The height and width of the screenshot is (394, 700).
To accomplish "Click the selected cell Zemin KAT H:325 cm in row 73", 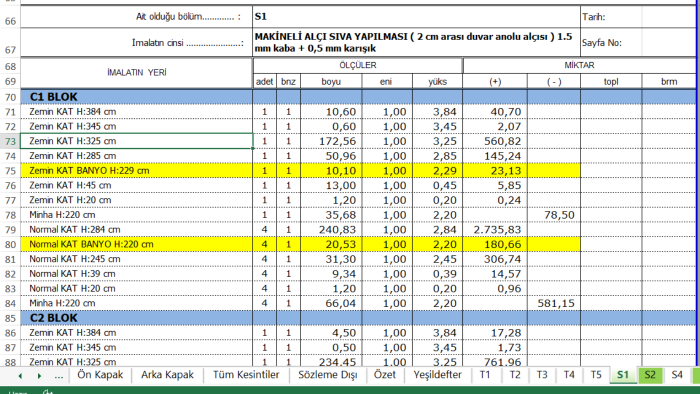I will 137,141.
